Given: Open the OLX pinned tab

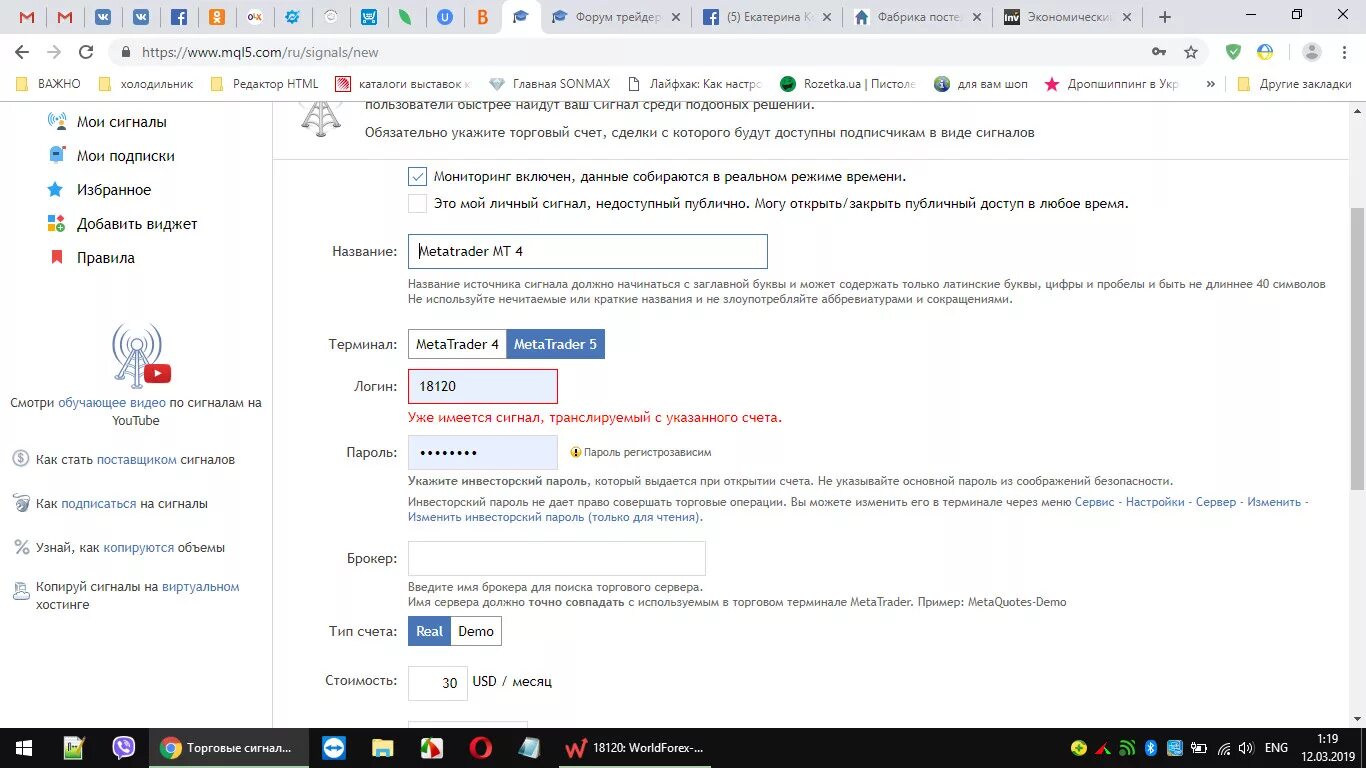Looking at the screenshot, I should click(x=255, y=17).
